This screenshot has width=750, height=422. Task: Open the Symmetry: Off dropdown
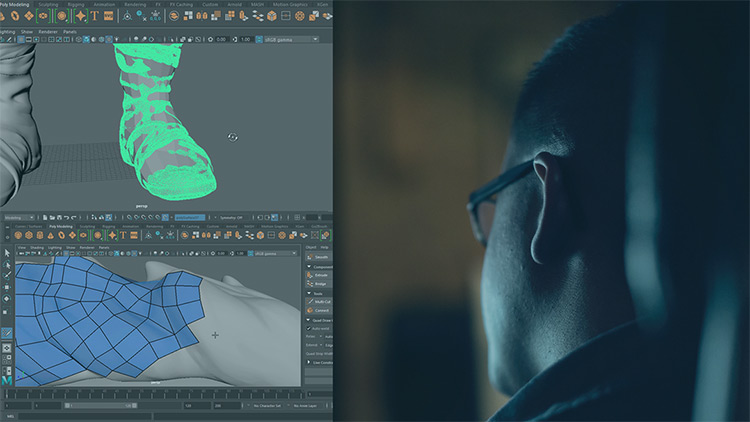coord(232,218)
